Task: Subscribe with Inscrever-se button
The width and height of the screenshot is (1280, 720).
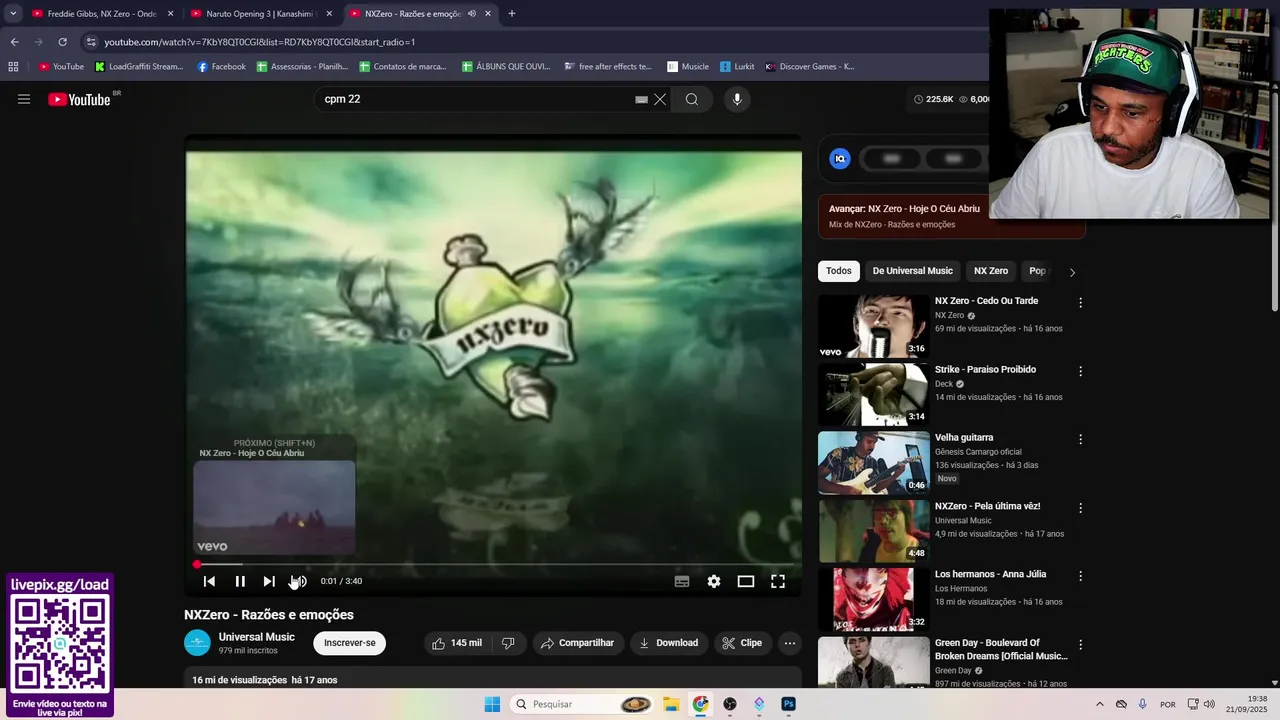Action: pos(350,643)
